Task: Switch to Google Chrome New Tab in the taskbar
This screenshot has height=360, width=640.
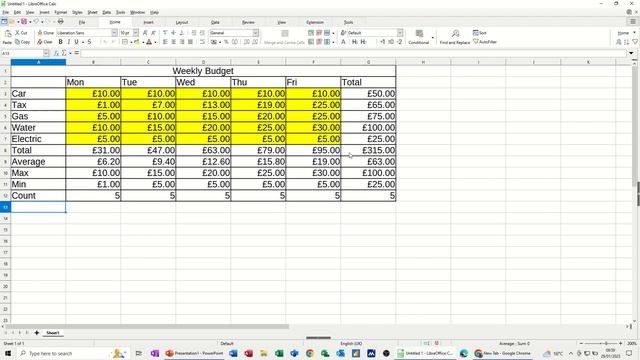Action: pos(503,353)
